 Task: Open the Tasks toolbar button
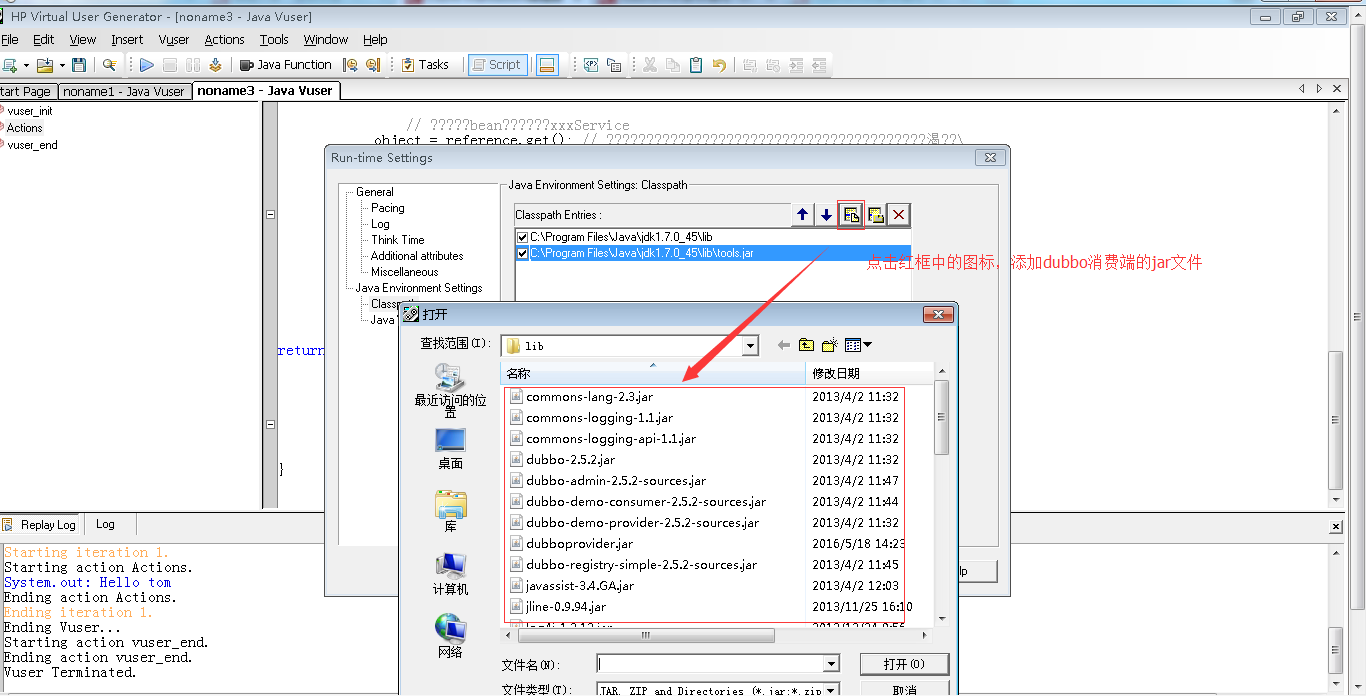coord(425,65)
